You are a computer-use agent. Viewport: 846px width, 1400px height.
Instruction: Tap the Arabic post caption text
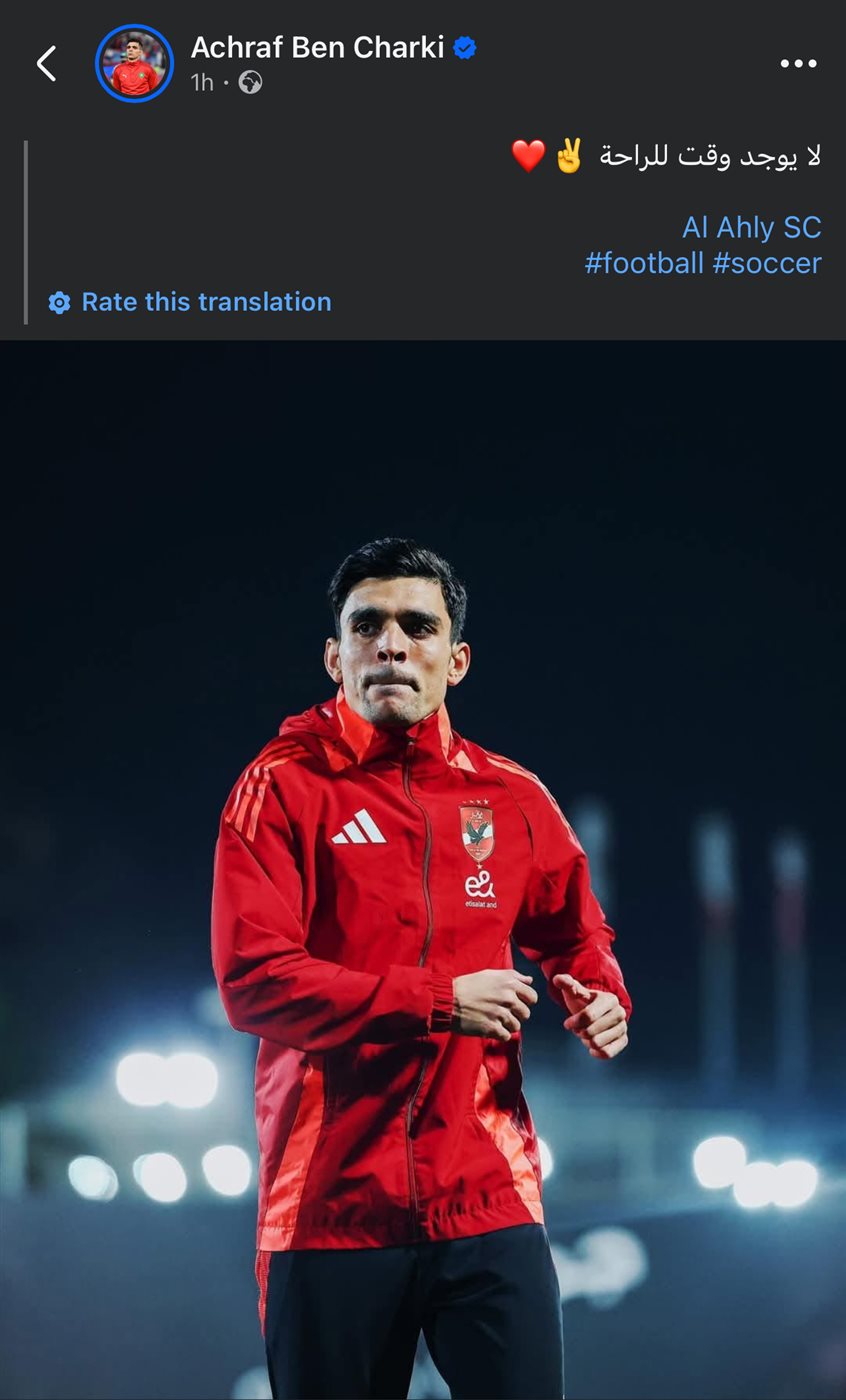pos(710,156)
